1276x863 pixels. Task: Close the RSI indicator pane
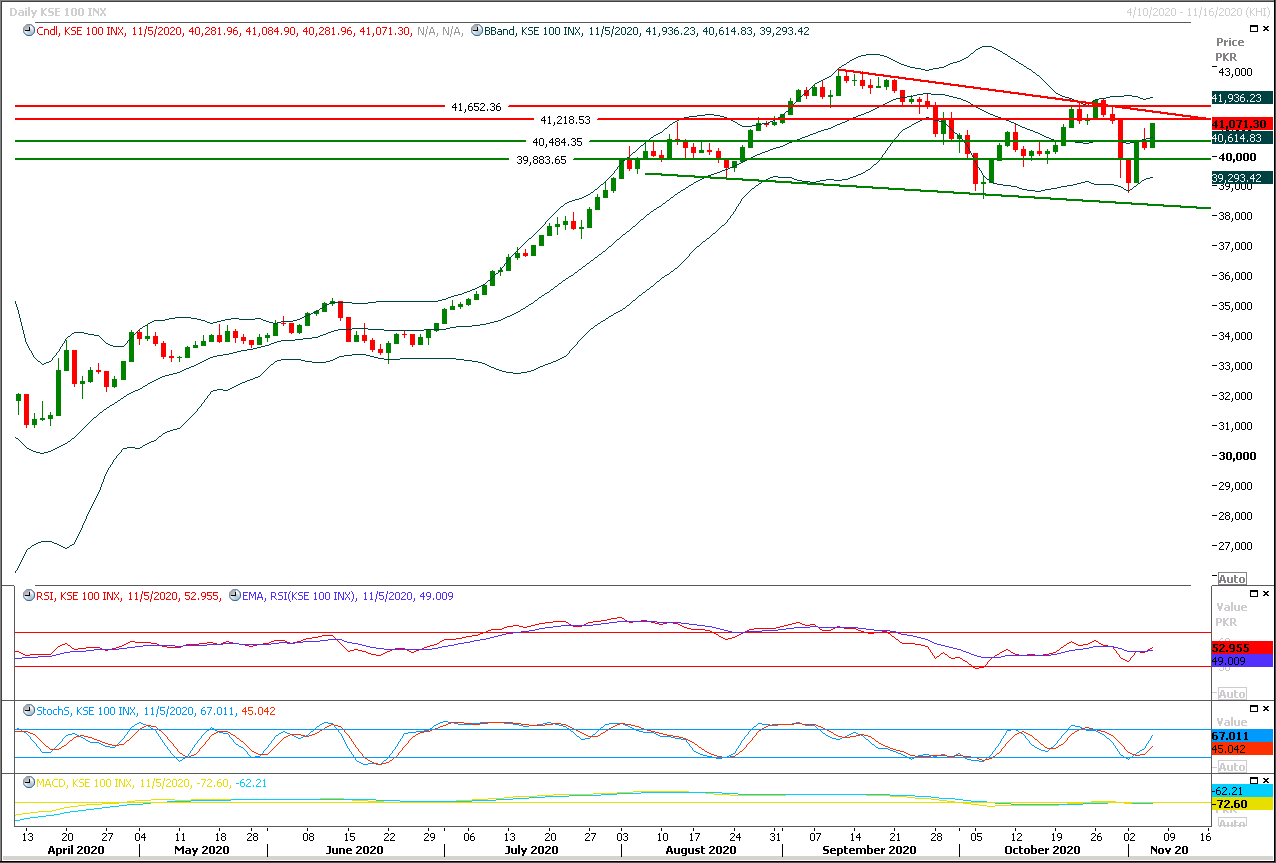[x=1267, y=593]
